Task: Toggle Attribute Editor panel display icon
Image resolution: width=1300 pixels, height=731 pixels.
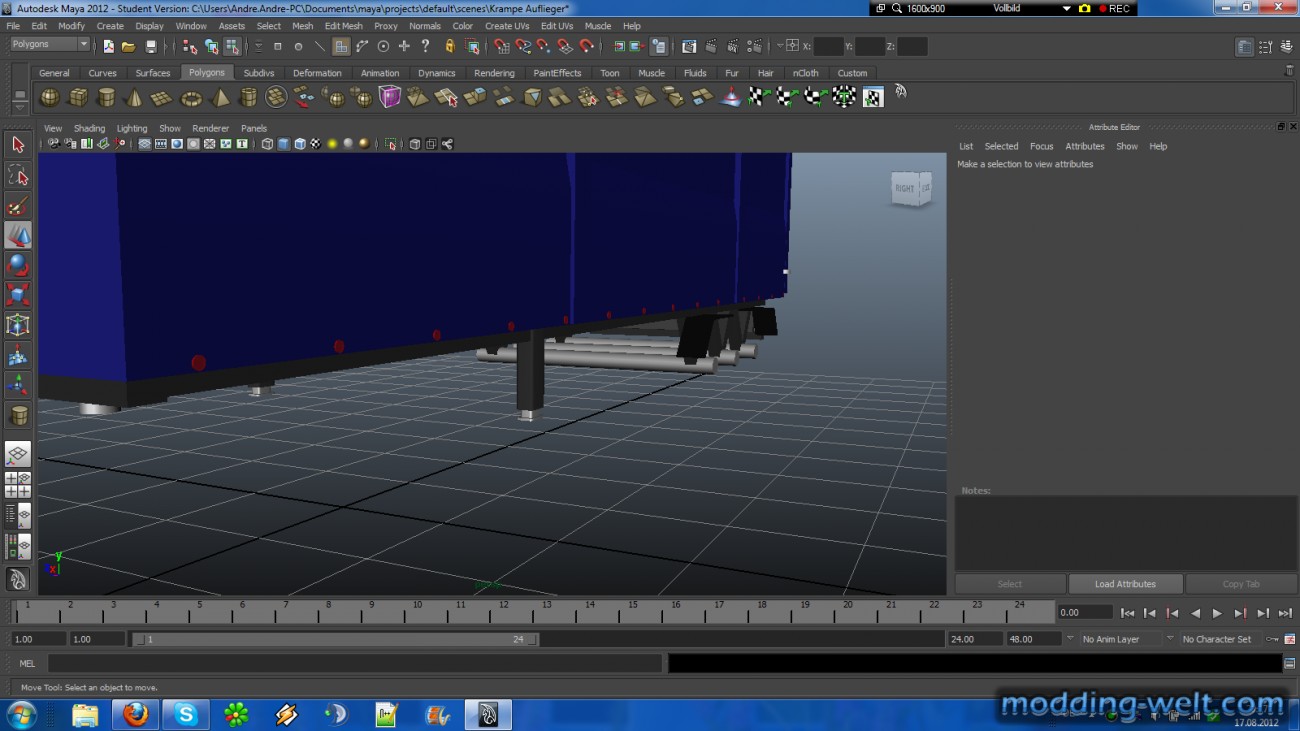Action: tap(1244, 46)
